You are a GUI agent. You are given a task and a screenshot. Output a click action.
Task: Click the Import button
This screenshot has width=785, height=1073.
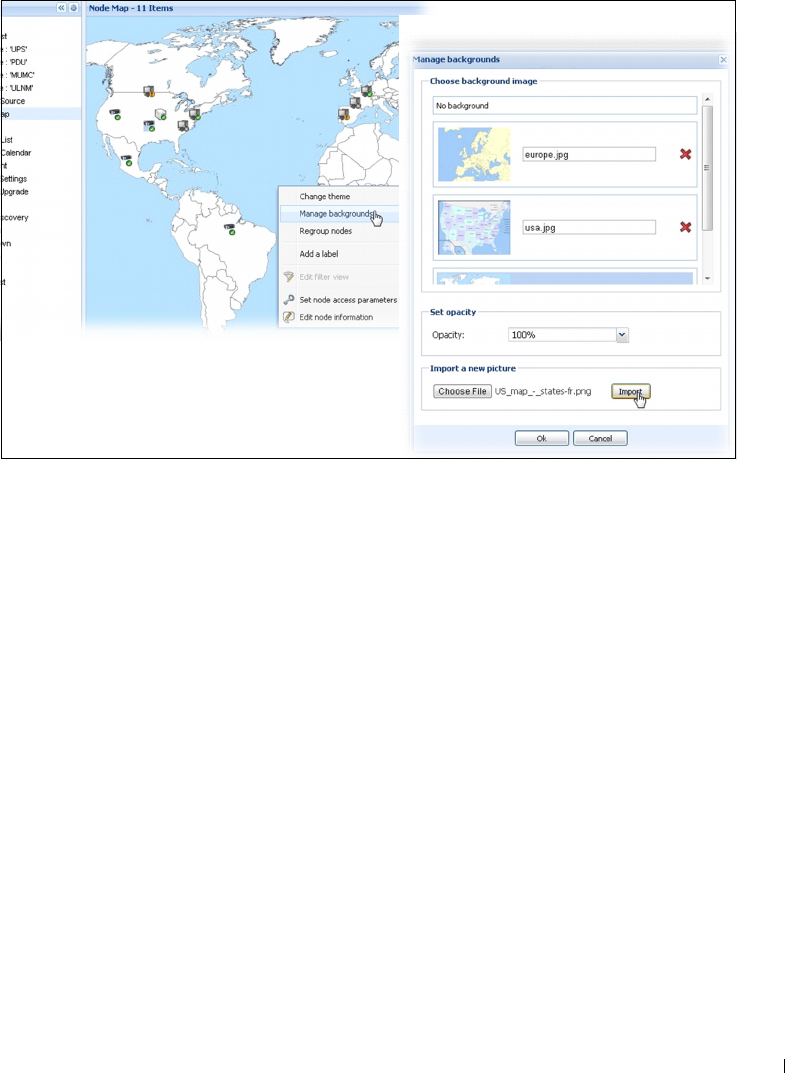[630, 391]
